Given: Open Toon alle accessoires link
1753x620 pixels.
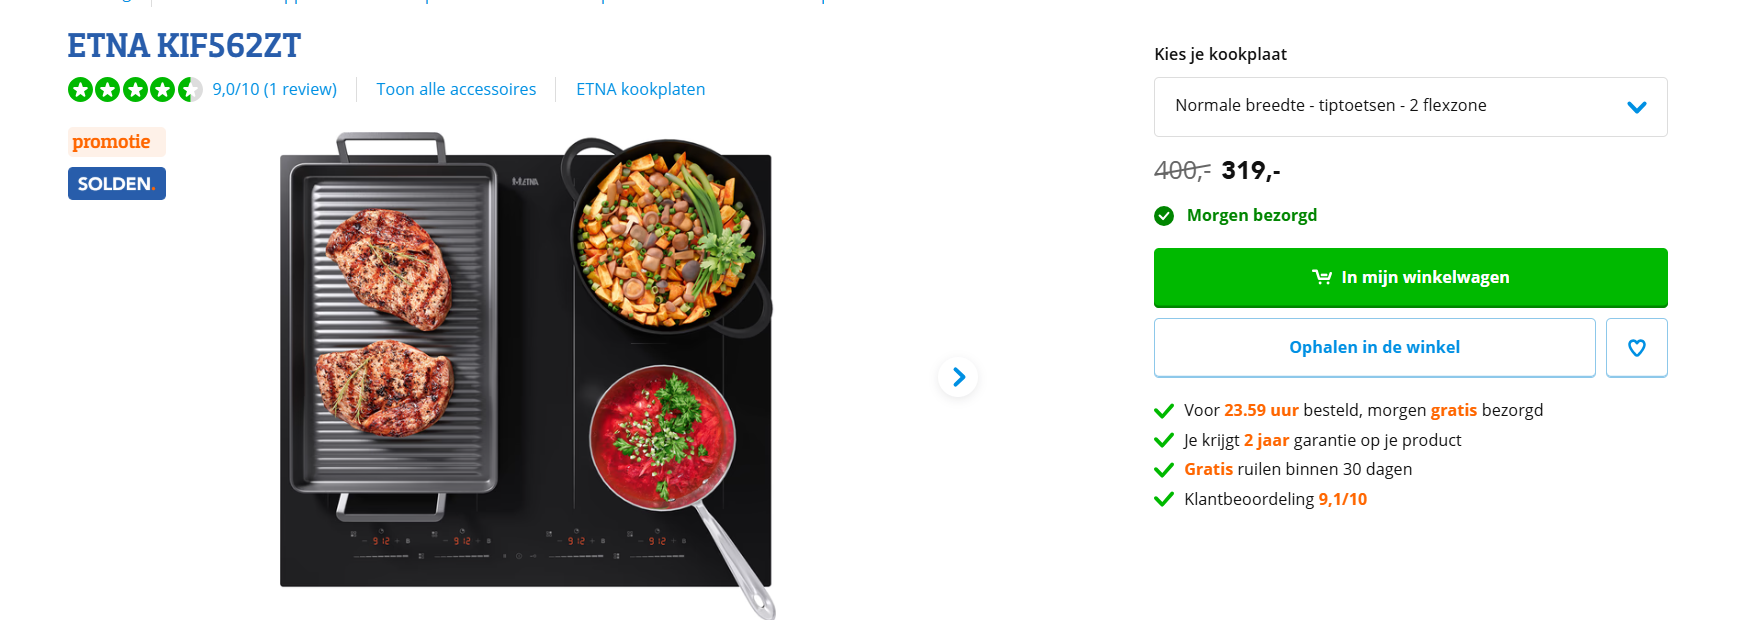Looking at the screenshot, I should tap(456, 90).
